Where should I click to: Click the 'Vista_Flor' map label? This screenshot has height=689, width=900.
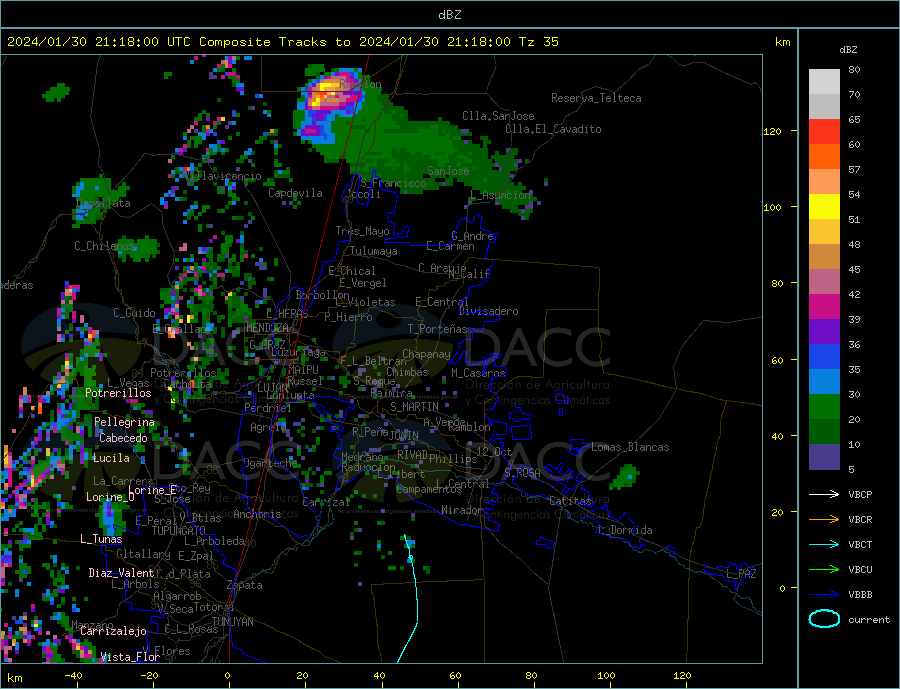pos(130,657)
